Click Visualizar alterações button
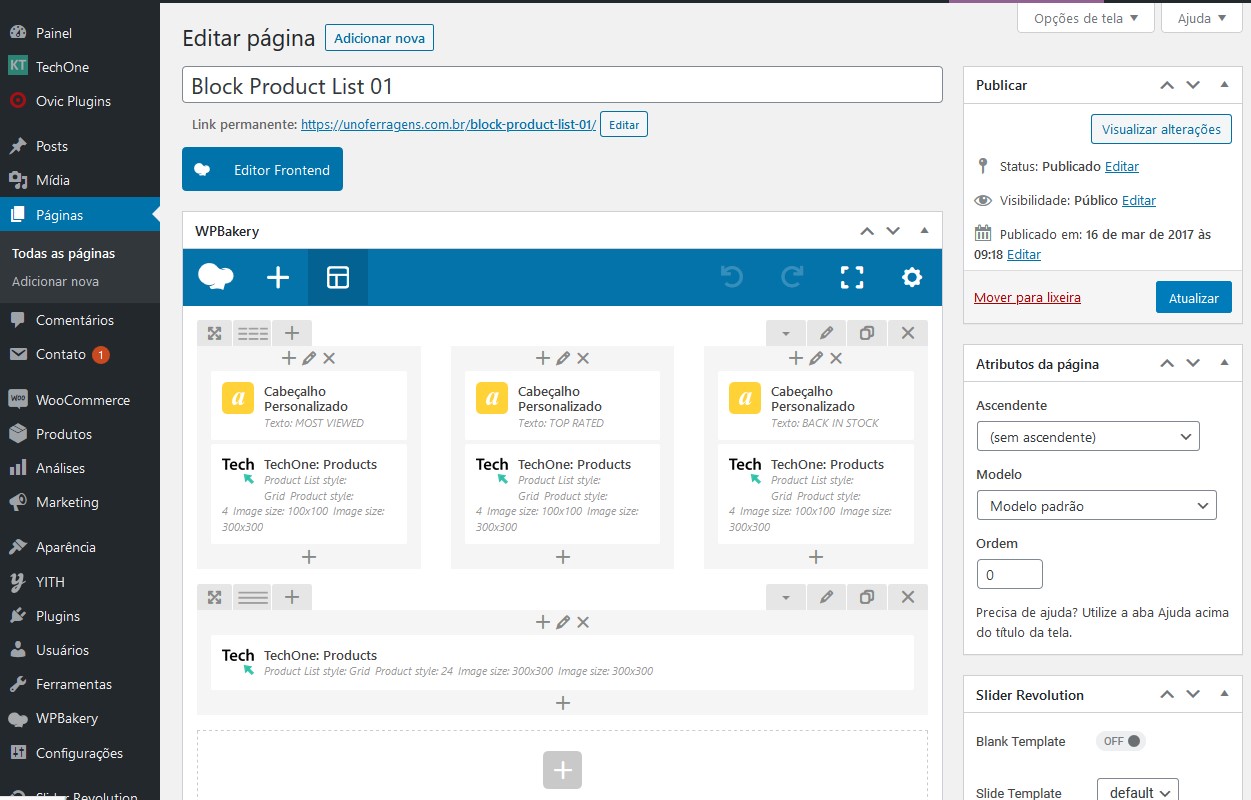Image resolution: width=1251 pixels, height=800 pixels. (x=1161, y=129)
